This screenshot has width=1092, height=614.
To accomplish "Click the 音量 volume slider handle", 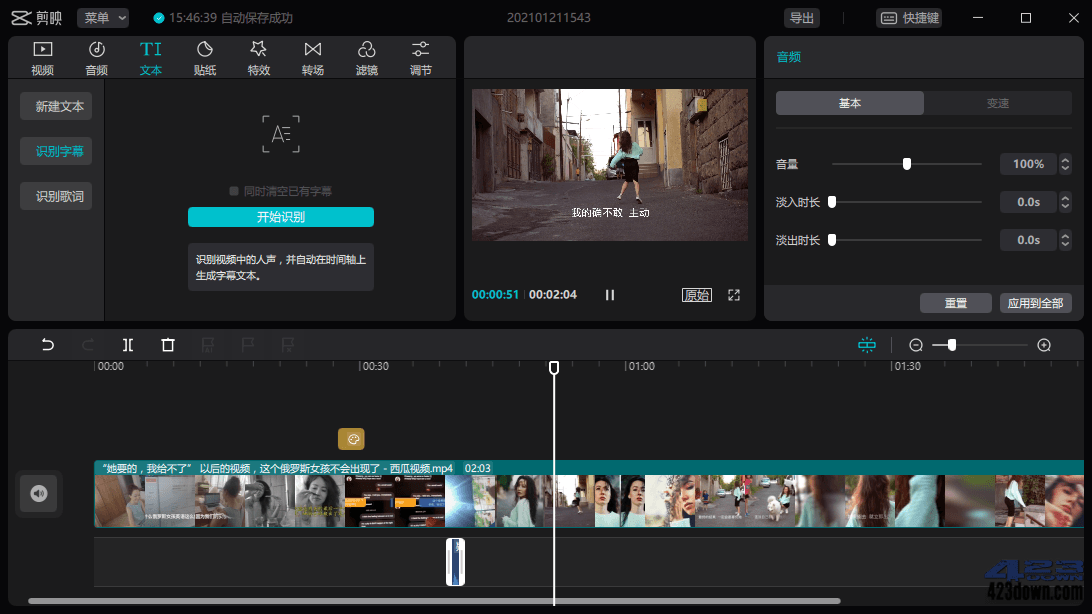I will point(906,163).
